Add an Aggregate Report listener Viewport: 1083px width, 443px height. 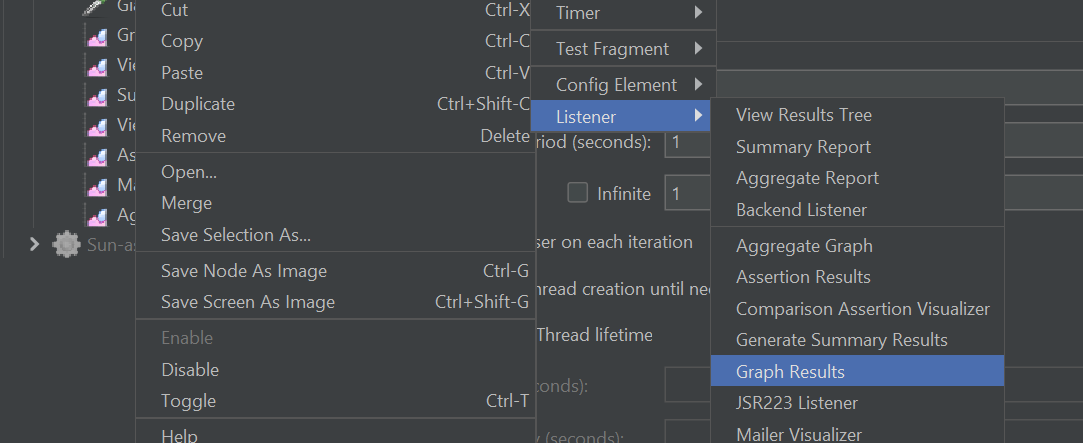807,178
